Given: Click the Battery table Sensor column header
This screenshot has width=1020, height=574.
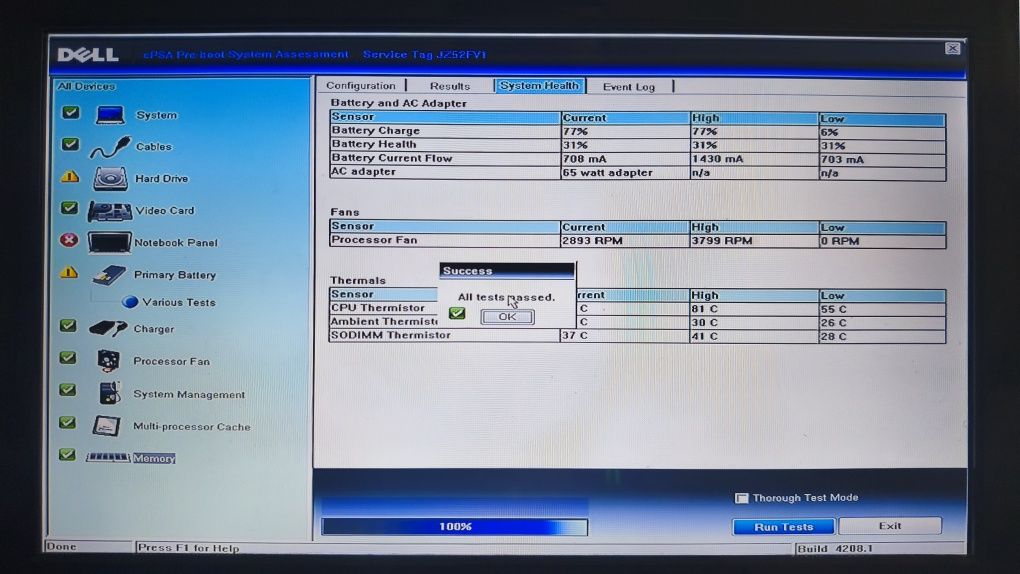Looking at the screenshot, I should [445, 117].
